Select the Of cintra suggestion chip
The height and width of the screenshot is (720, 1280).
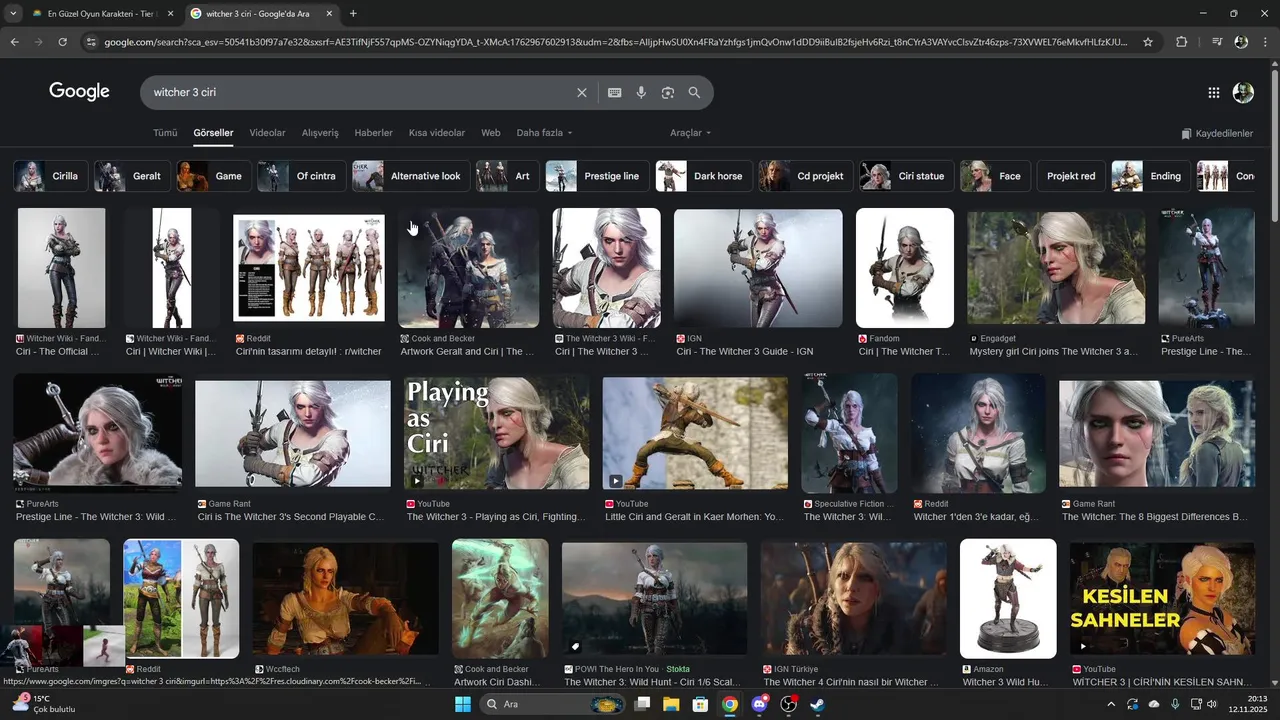[301, 176]
